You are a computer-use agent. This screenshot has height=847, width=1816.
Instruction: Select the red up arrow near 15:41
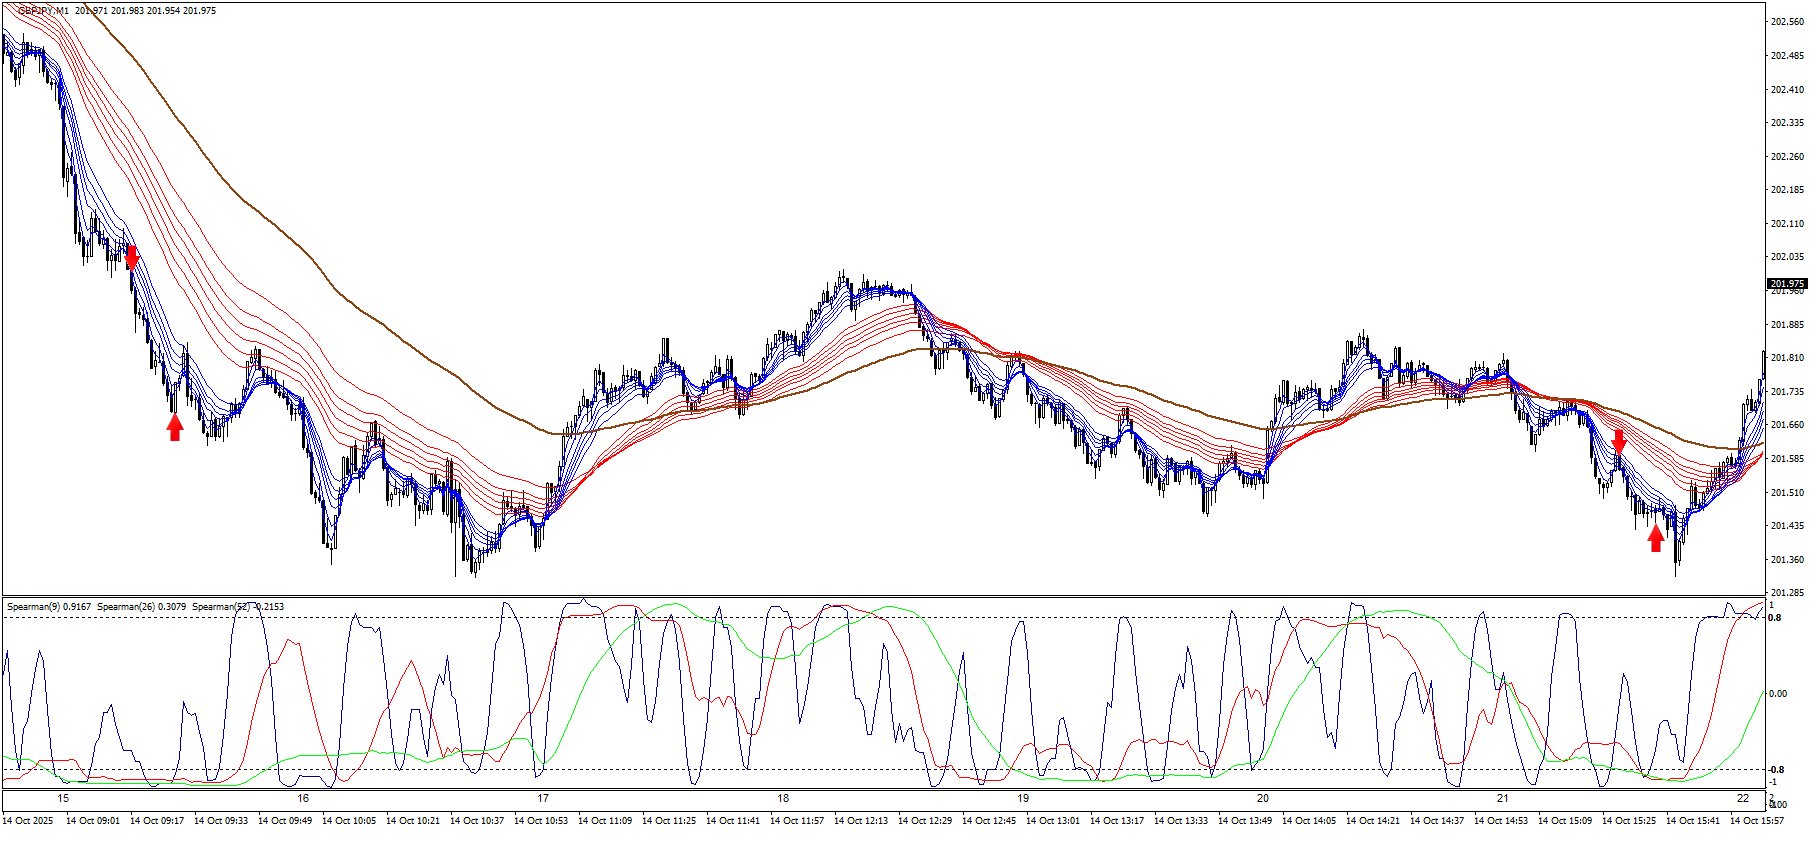click(x=1656, y=538)
